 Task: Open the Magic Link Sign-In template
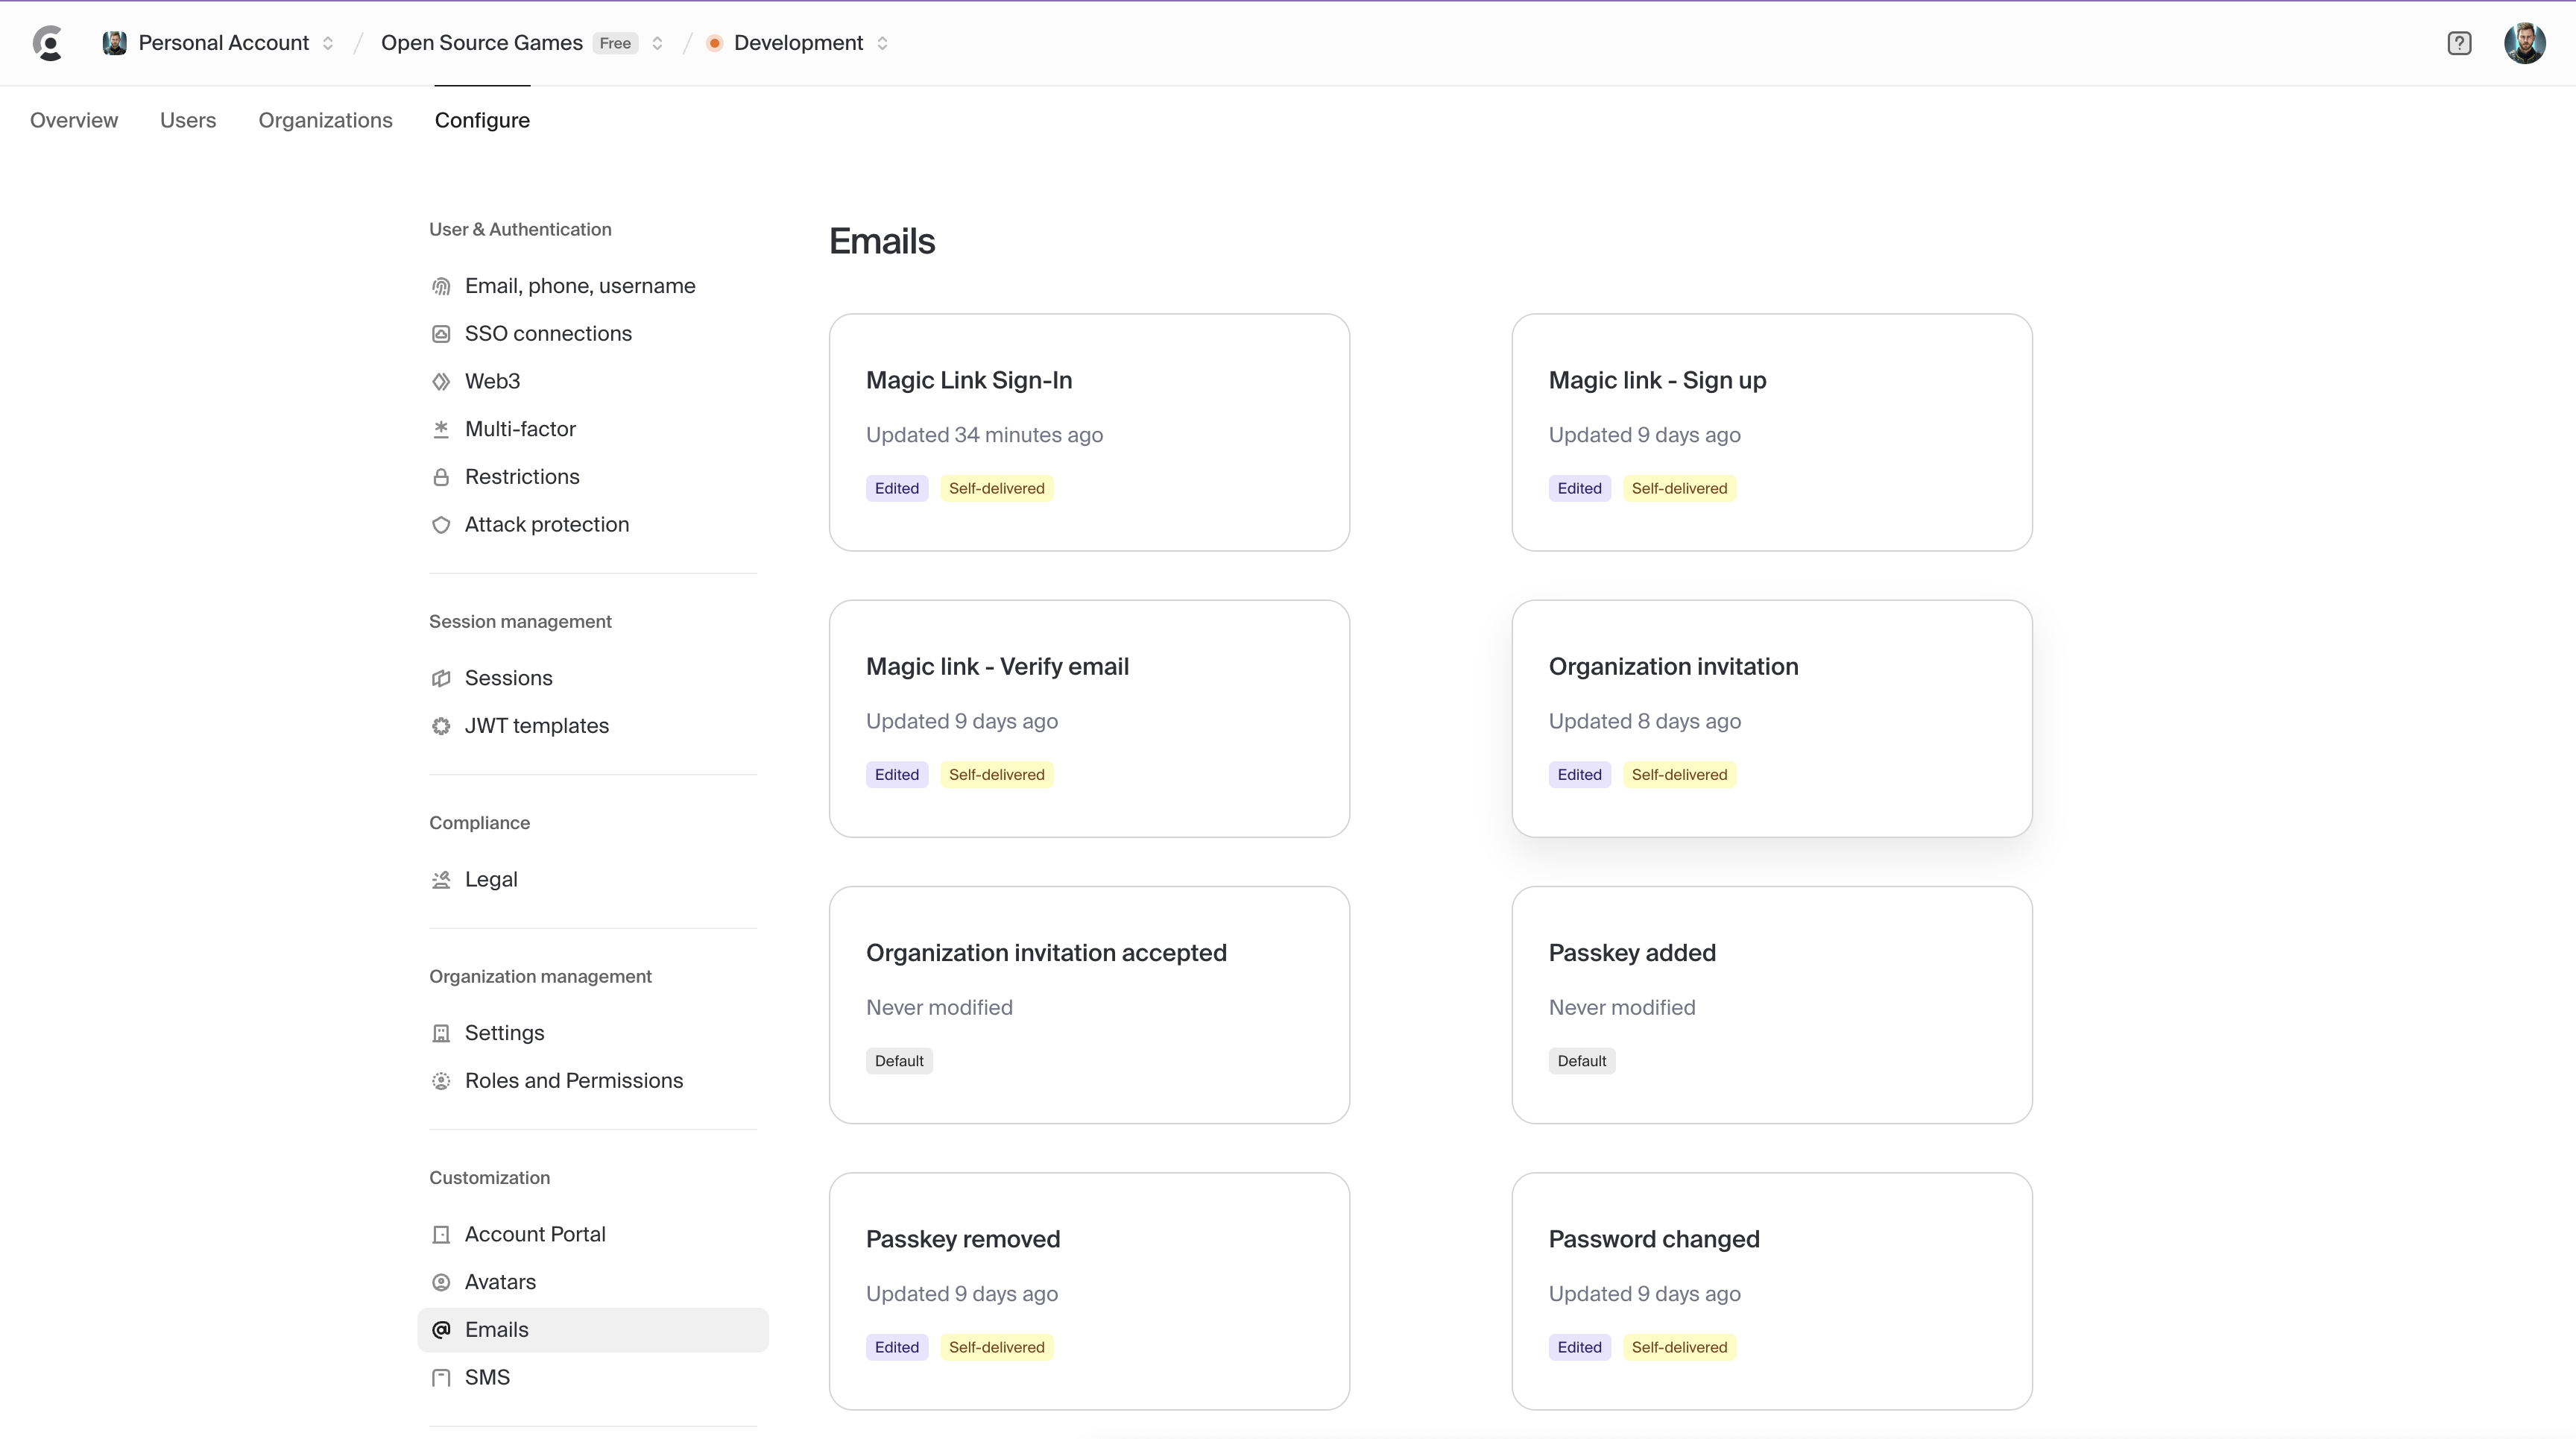[1089, 430]
